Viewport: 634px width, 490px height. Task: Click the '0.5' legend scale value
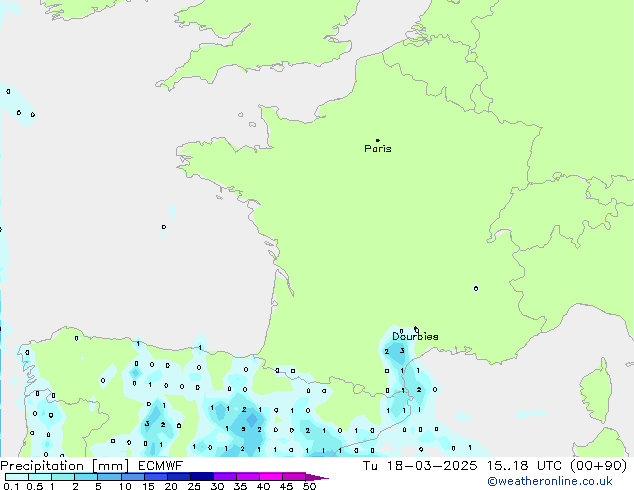point(35,486)
